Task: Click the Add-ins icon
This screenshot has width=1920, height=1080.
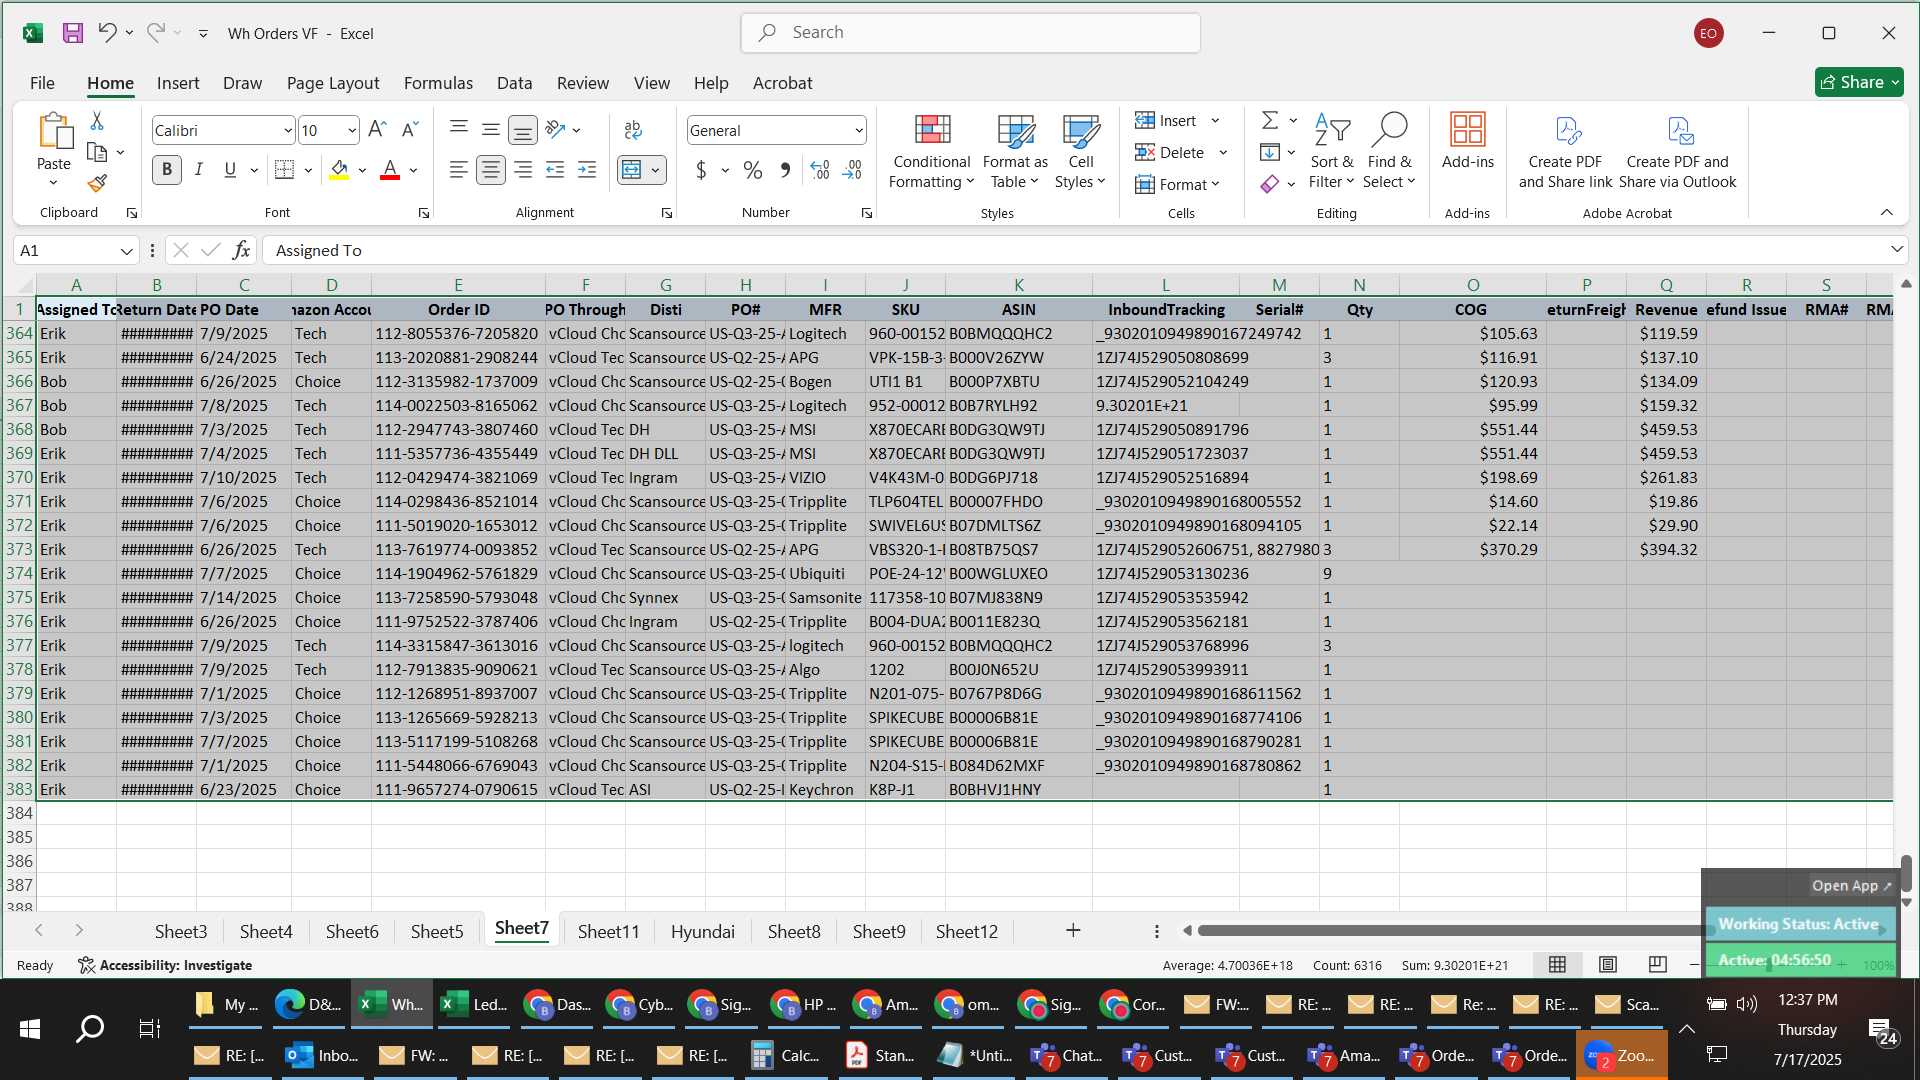Action: (x=1467, y=140)
